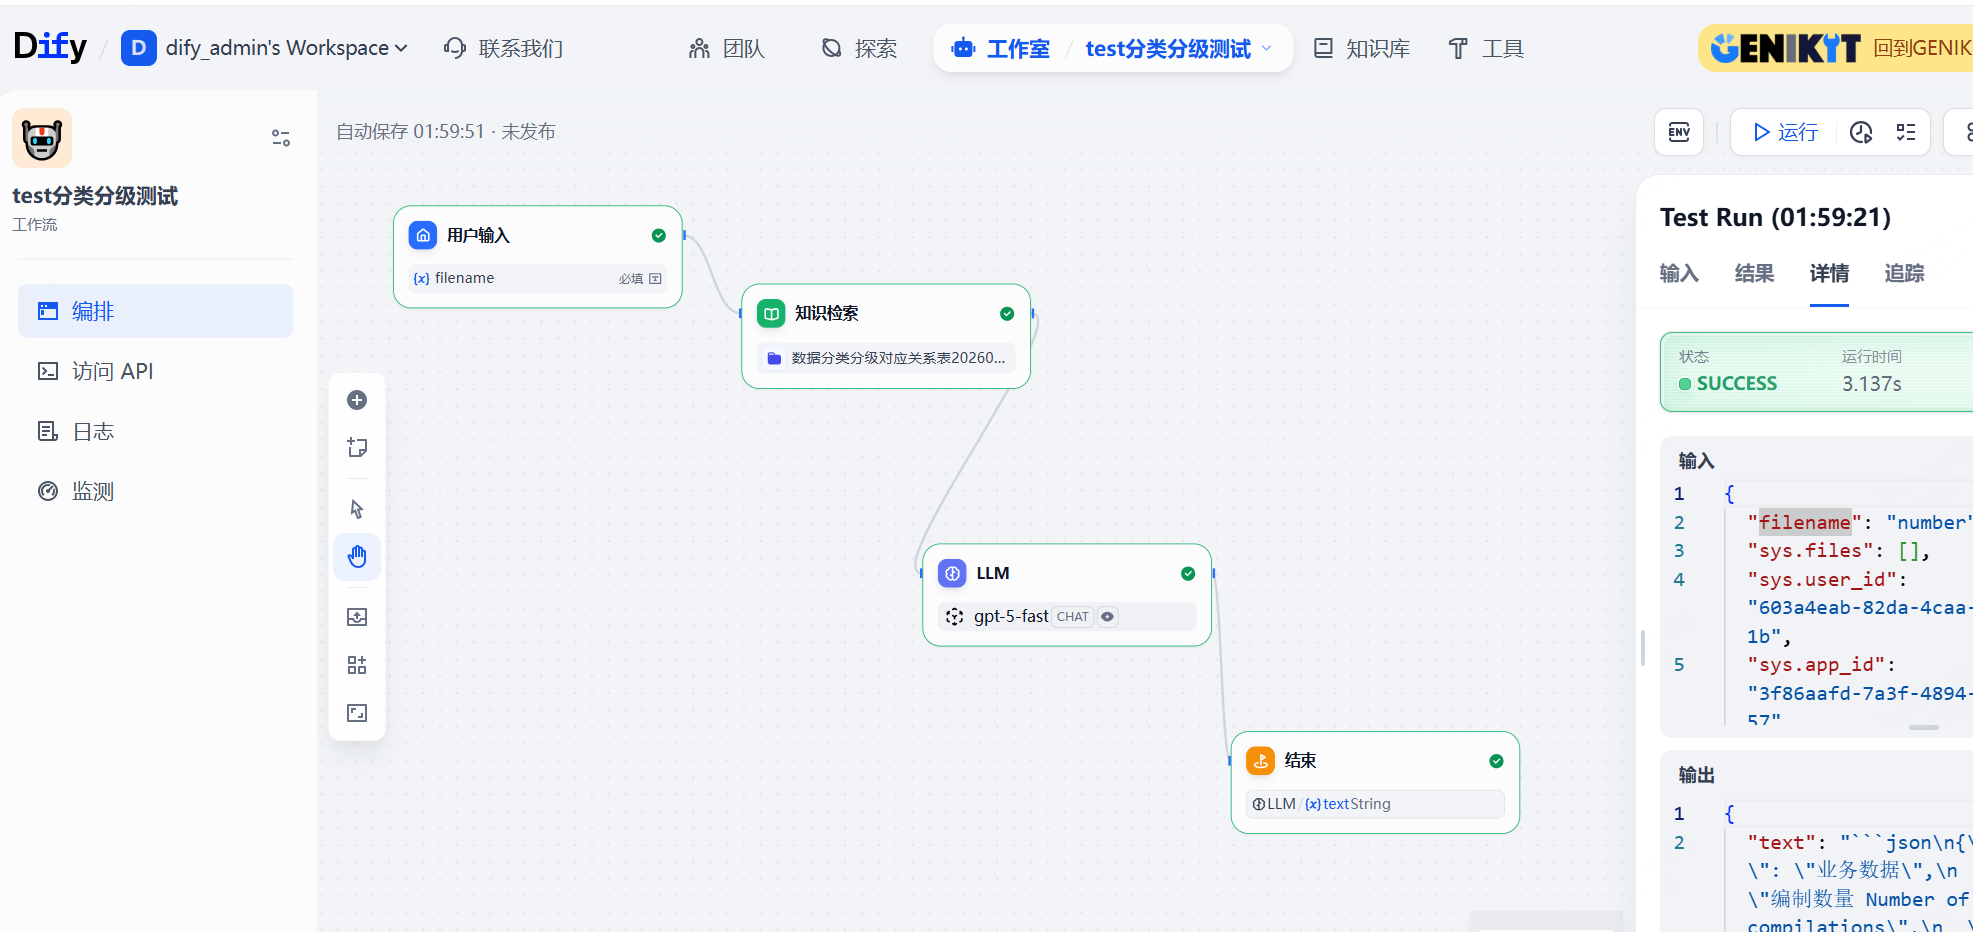The height and width of the screenshot is (932, 1973).
Task: Select the 知识检索 node on the canvas
Action: point(826,312)
